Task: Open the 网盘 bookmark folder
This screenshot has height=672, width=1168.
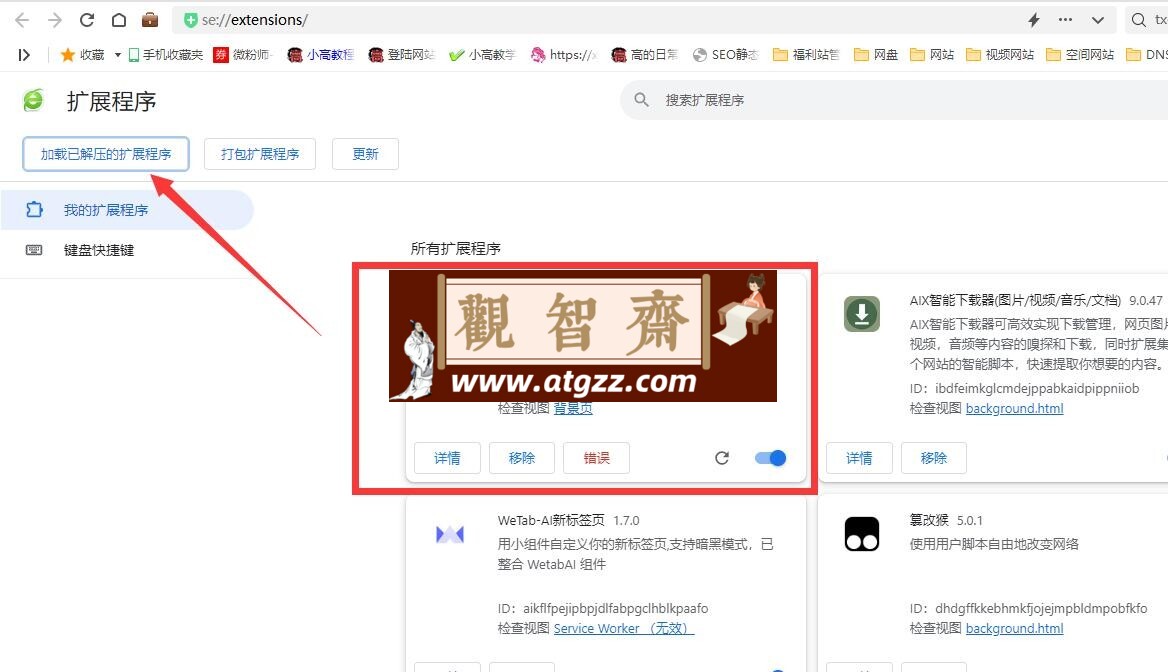Action: 876,54
